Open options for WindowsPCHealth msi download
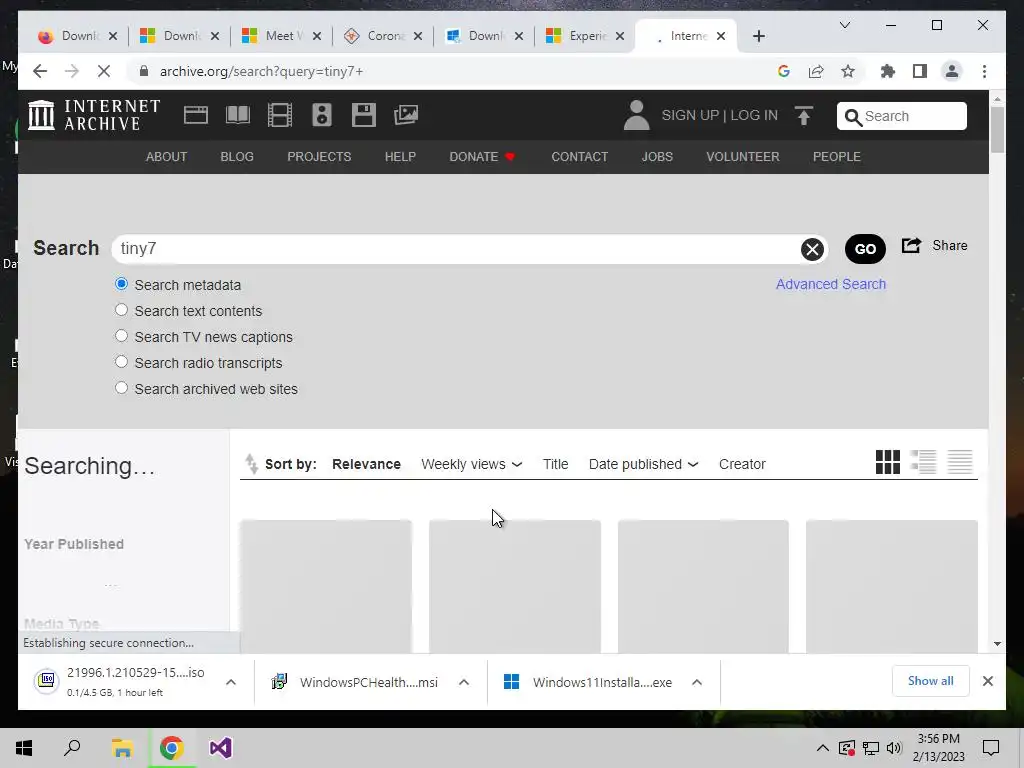The image size is (1024, 768). click(x=464, y=682)
